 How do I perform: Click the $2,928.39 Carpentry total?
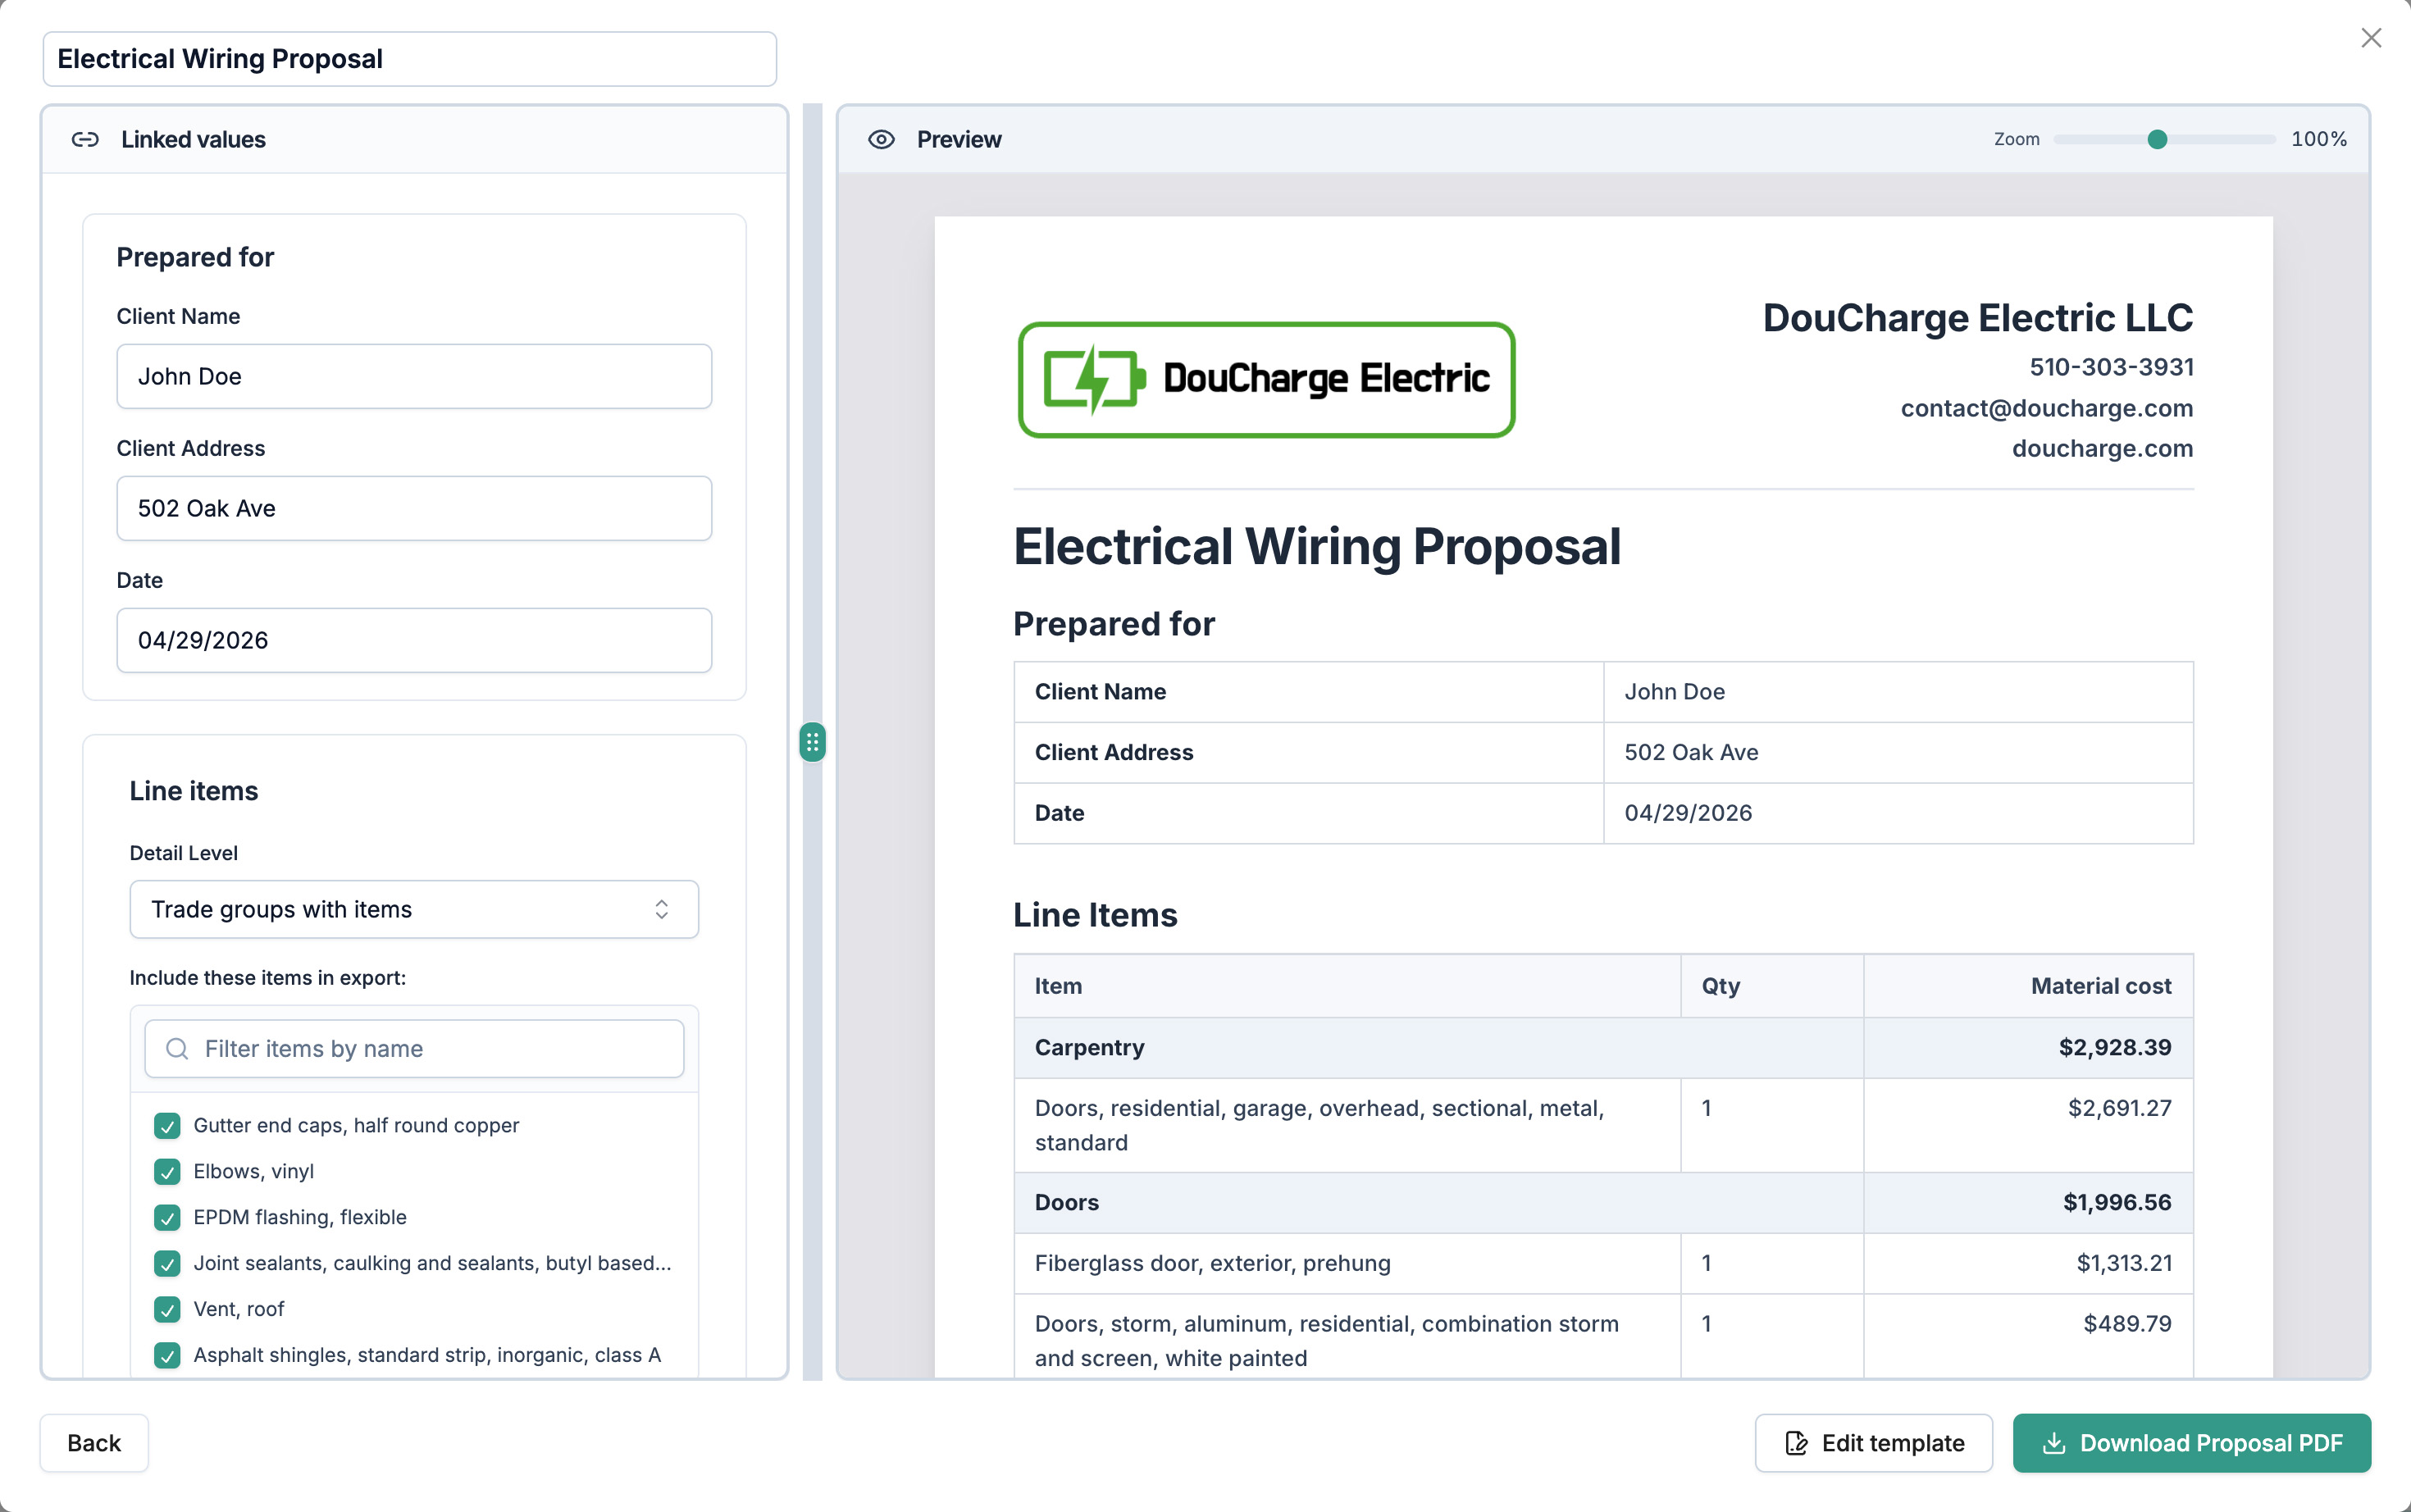2114,1047
